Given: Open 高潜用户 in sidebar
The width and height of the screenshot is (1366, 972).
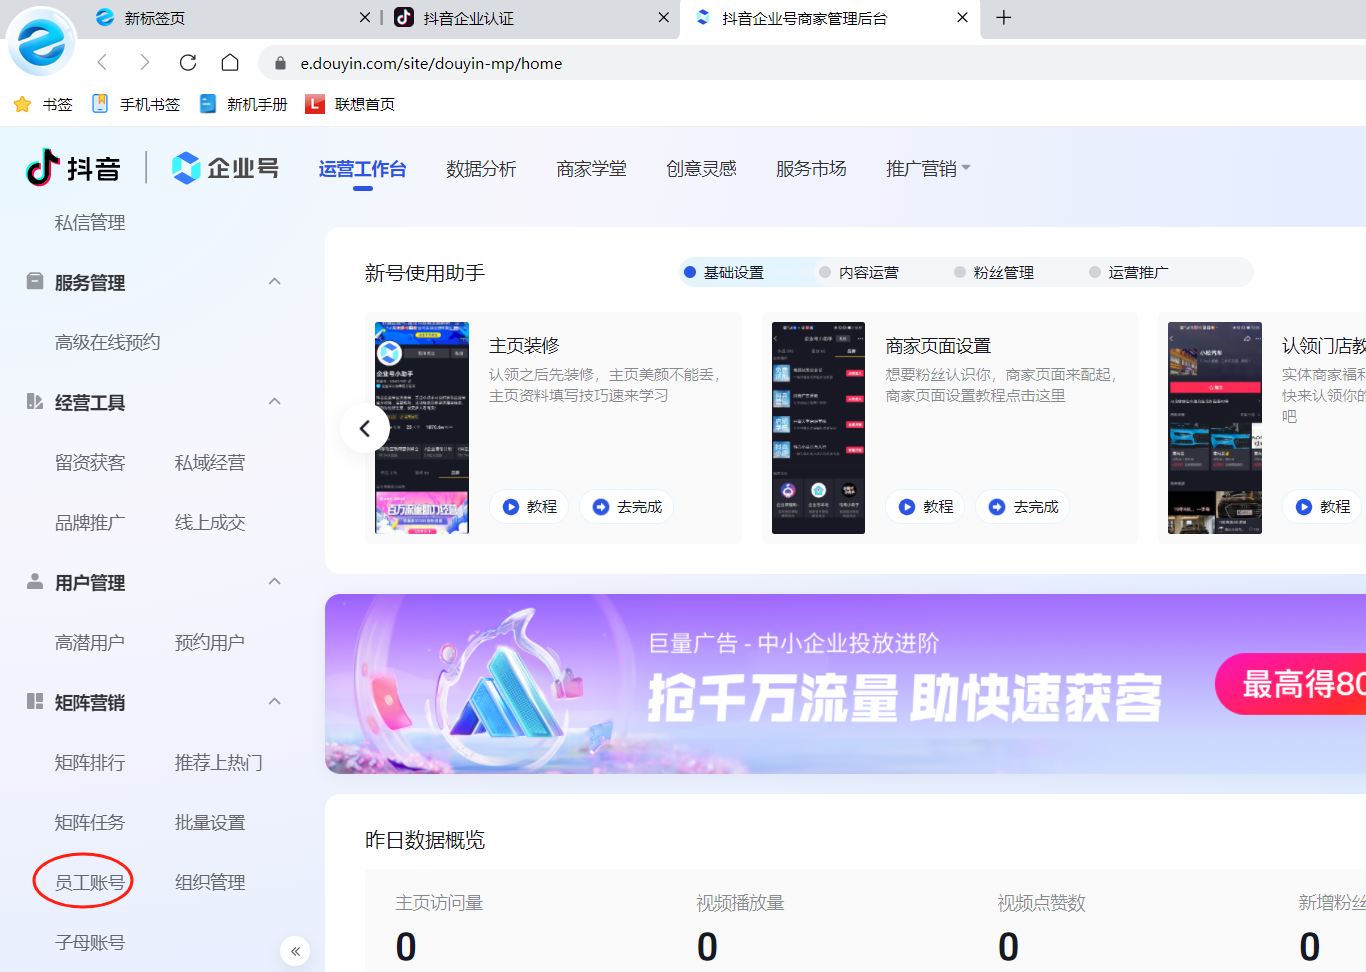Looking at the screenshot, I should pos(90,643).
